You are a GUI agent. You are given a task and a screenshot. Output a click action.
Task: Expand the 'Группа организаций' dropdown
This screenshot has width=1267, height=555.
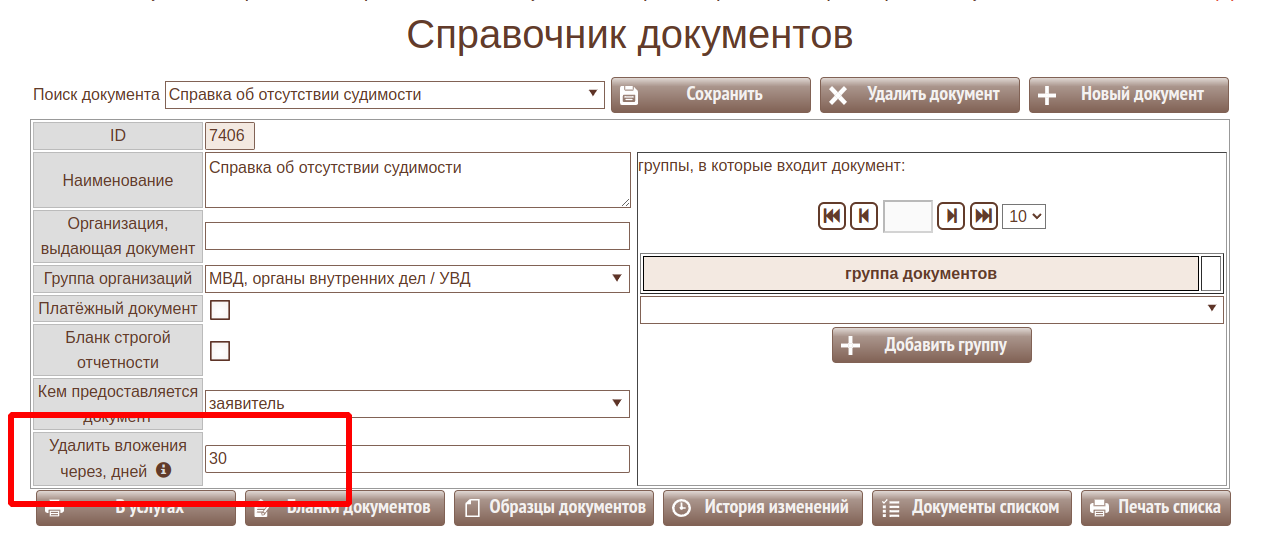(417, 279)
